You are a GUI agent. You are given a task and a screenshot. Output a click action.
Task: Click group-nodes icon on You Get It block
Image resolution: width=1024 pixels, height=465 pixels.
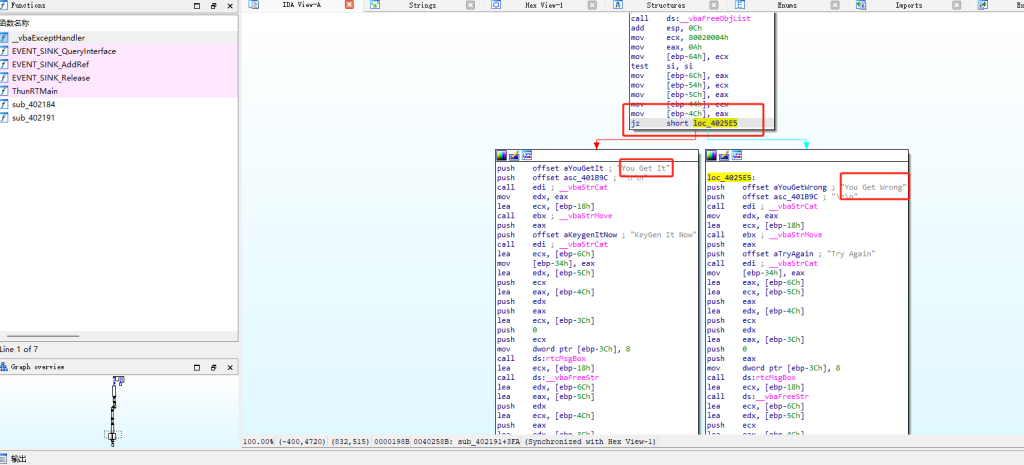tap(527, 155)
